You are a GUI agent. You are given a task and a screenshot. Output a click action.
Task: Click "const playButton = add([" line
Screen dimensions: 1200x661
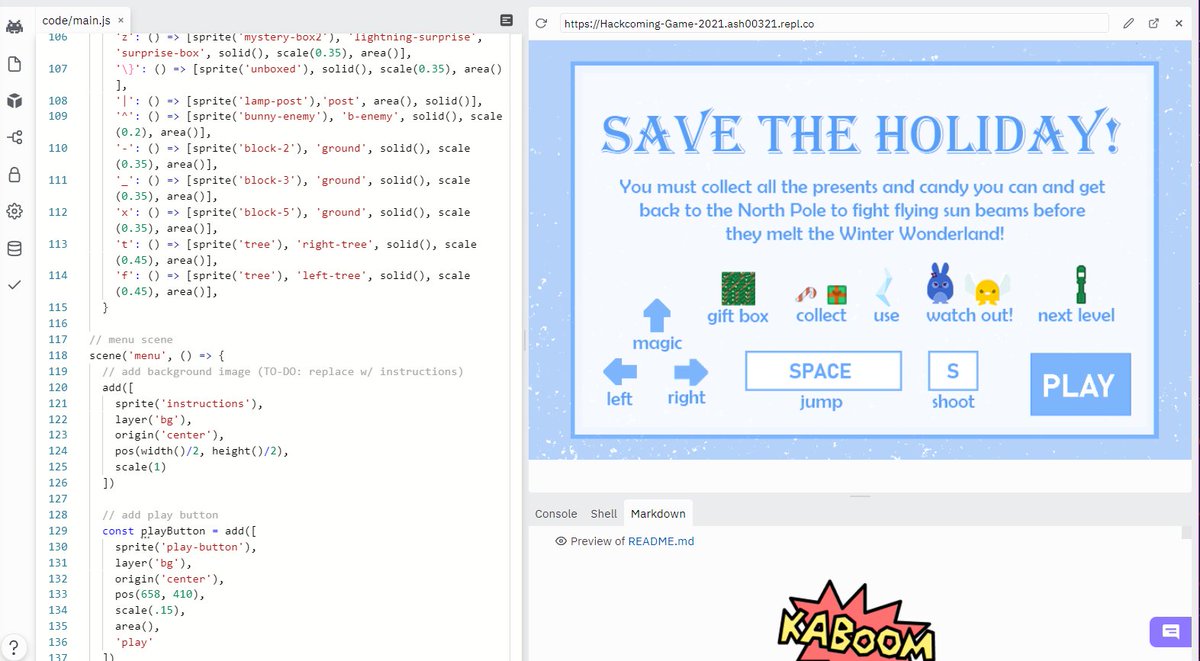tap(180, 531)
